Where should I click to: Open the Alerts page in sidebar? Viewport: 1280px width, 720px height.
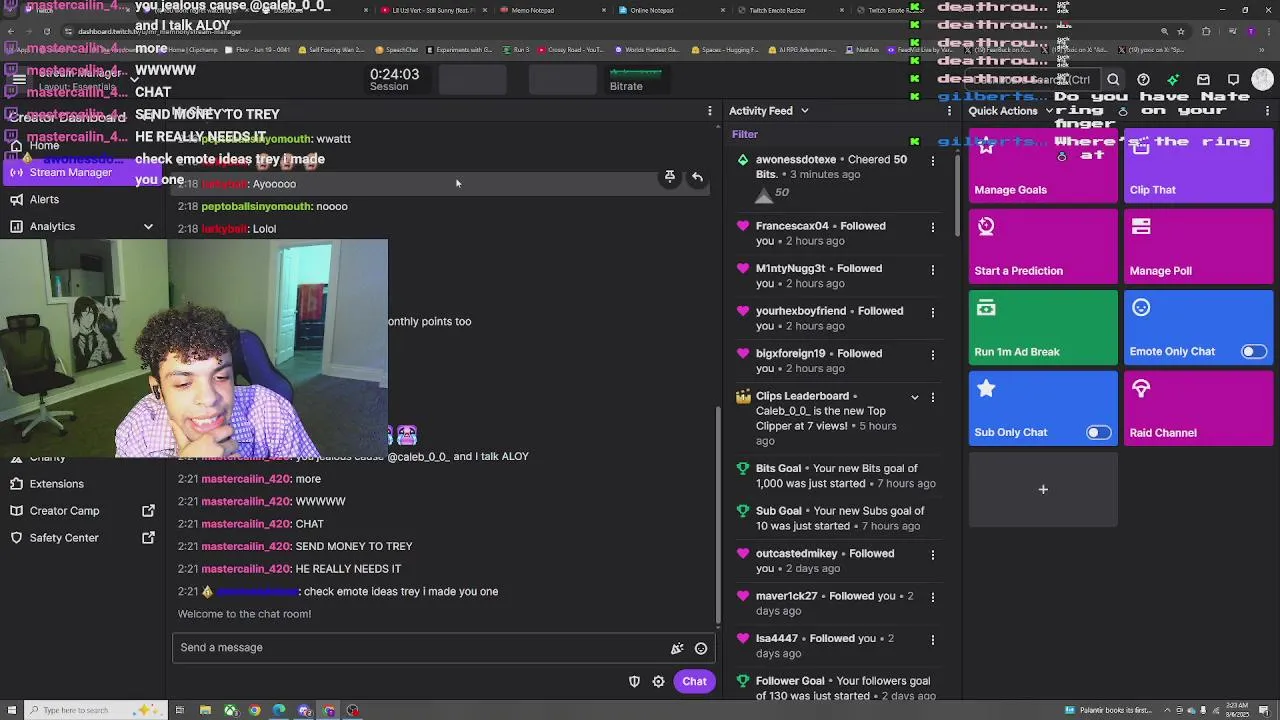pyautogui.click(x=44, y=199)
